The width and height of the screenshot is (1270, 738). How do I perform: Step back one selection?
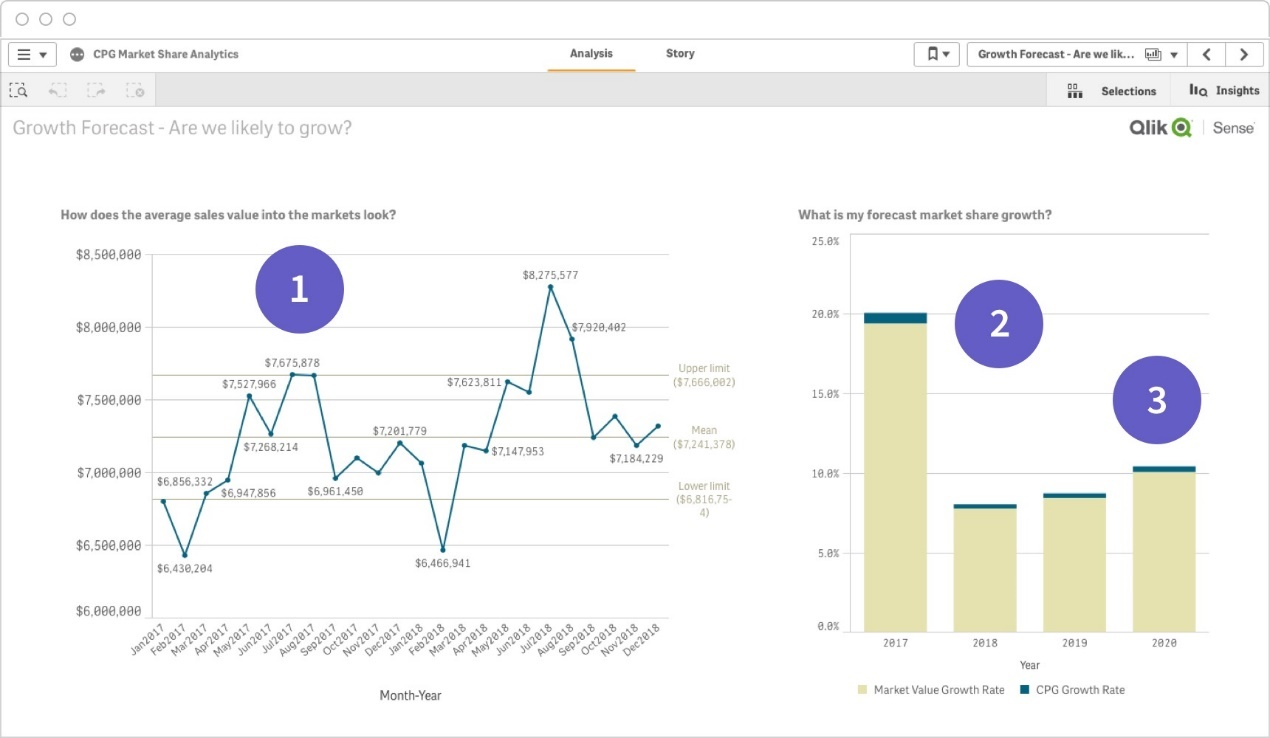57,90
